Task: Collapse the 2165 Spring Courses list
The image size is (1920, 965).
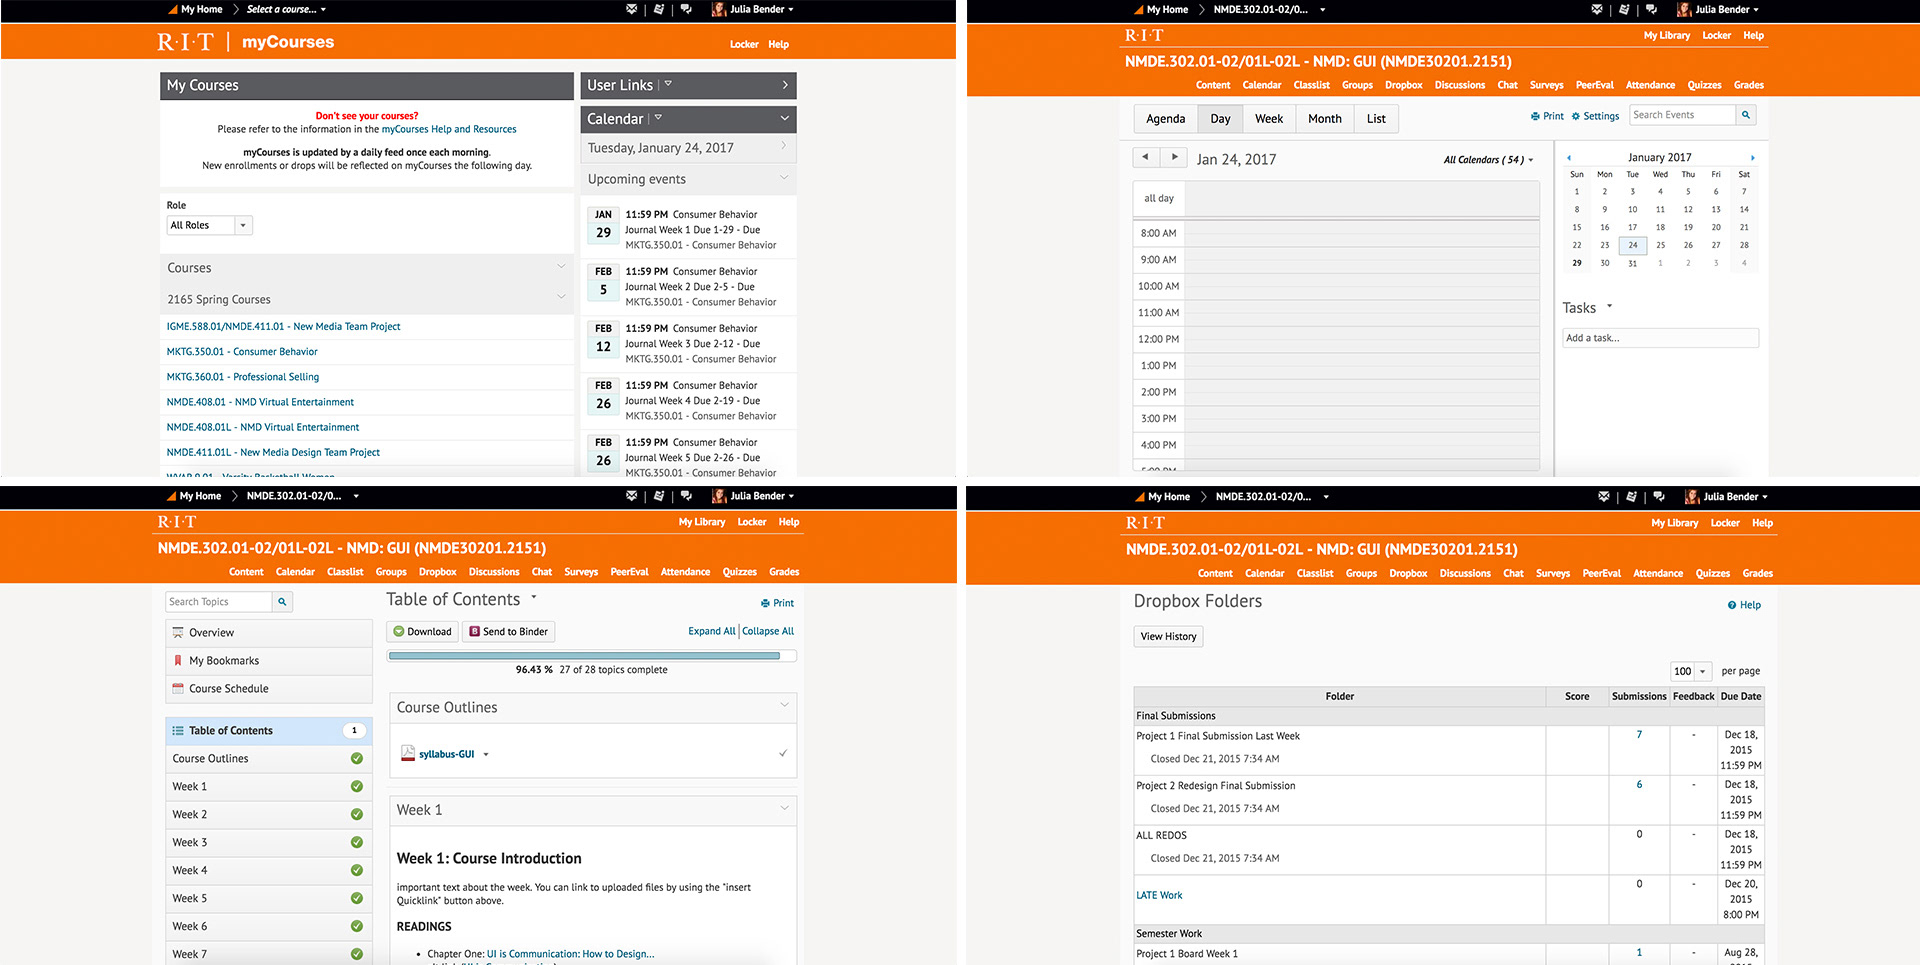Action: (x=561, y=296)
